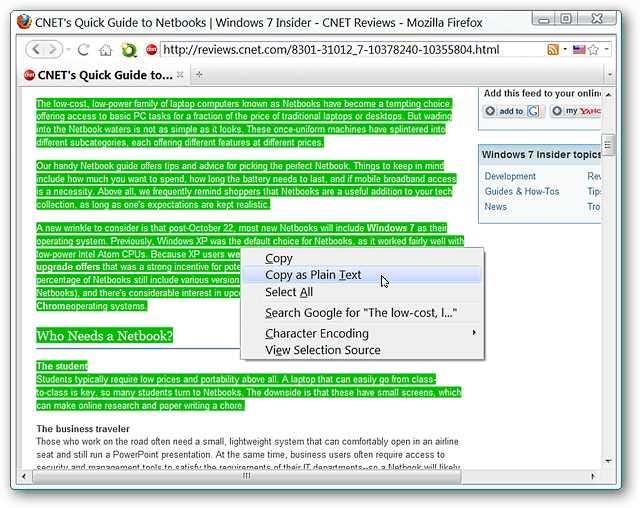The height and width of the screenshot is (508, 640).
Task: Open the URL history dropdown arrow
Action: [x=606, y=49]
